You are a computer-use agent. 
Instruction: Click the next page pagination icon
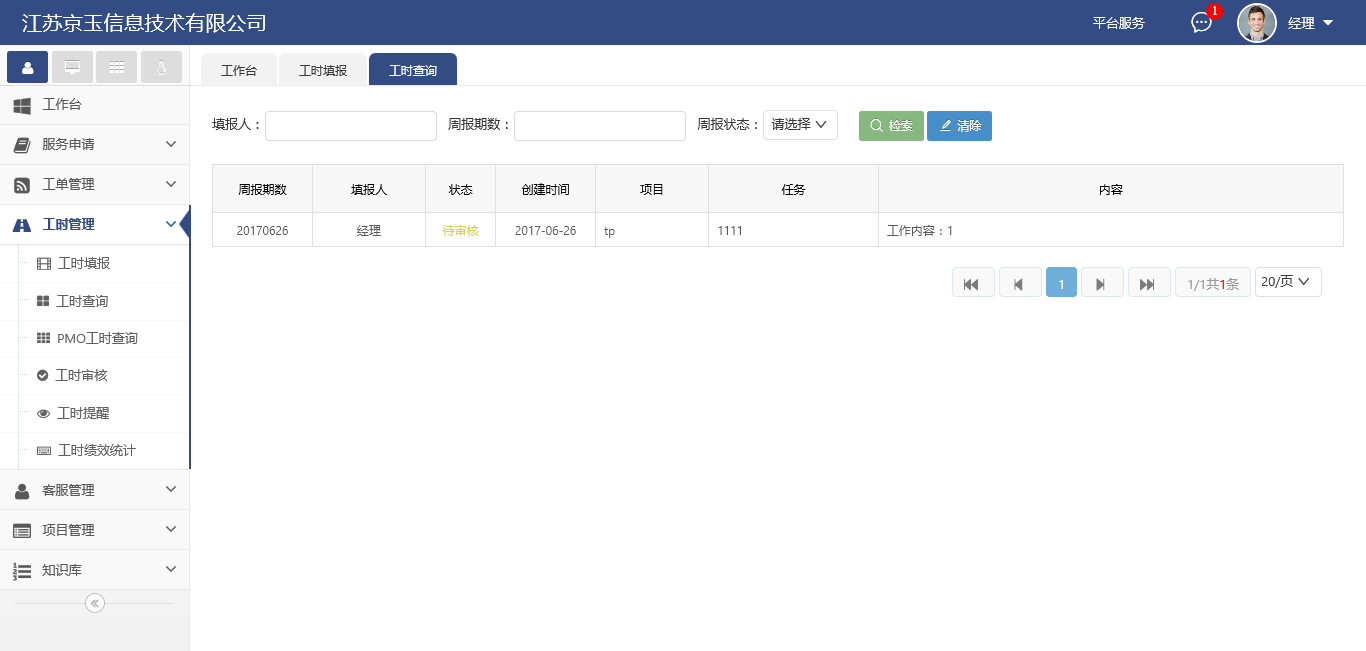(1102, 282)
